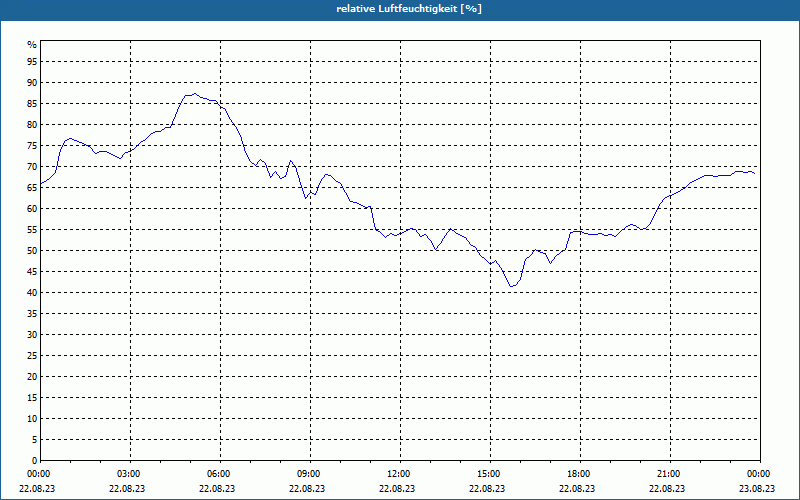Viewport: 800px width, 500px height.
Task: Select the 15 y-axis label
Action: [32, 397]
